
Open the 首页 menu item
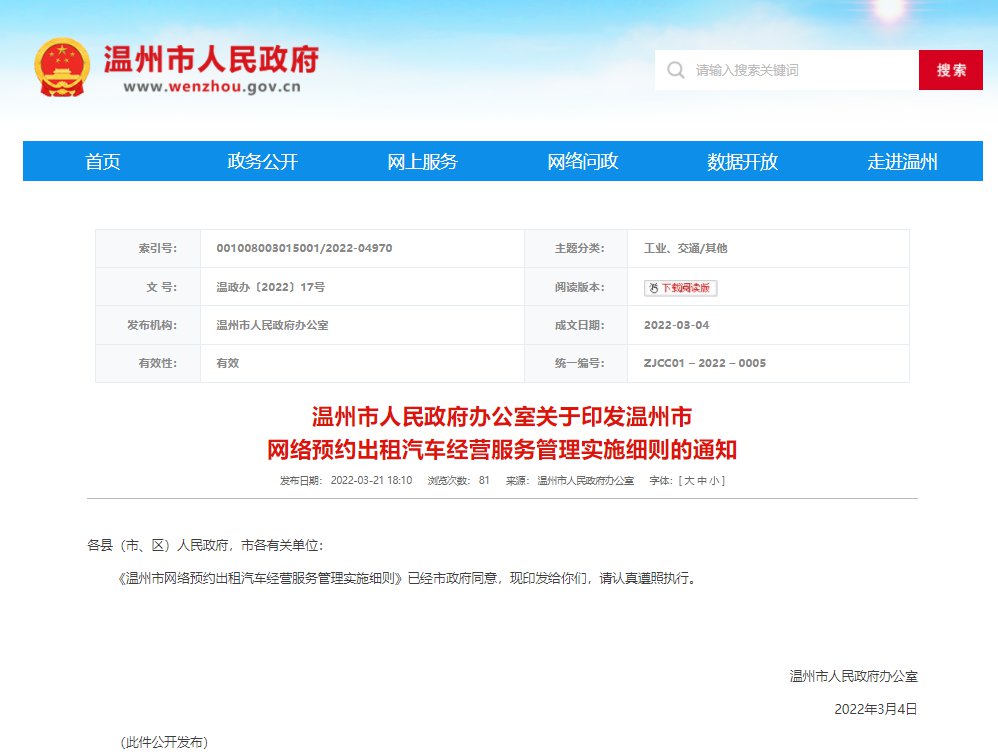point(102,162)
